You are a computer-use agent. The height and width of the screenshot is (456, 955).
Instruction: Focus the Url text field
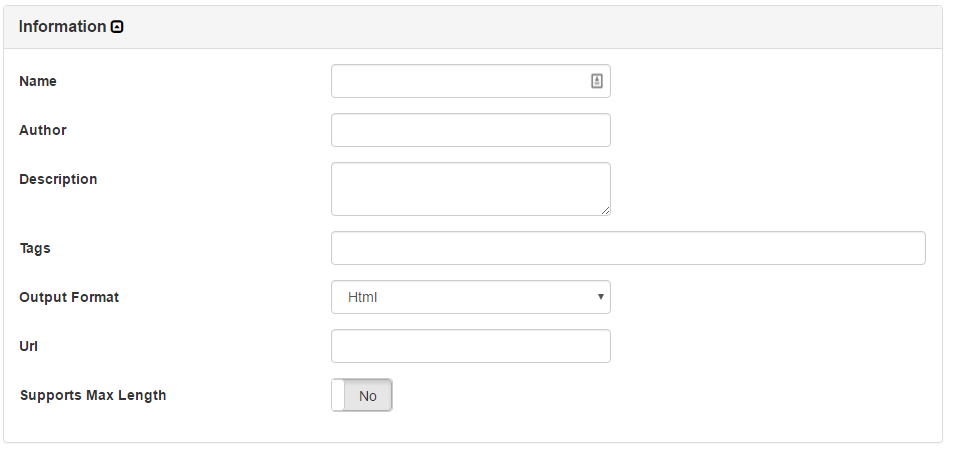click(470, 346)
